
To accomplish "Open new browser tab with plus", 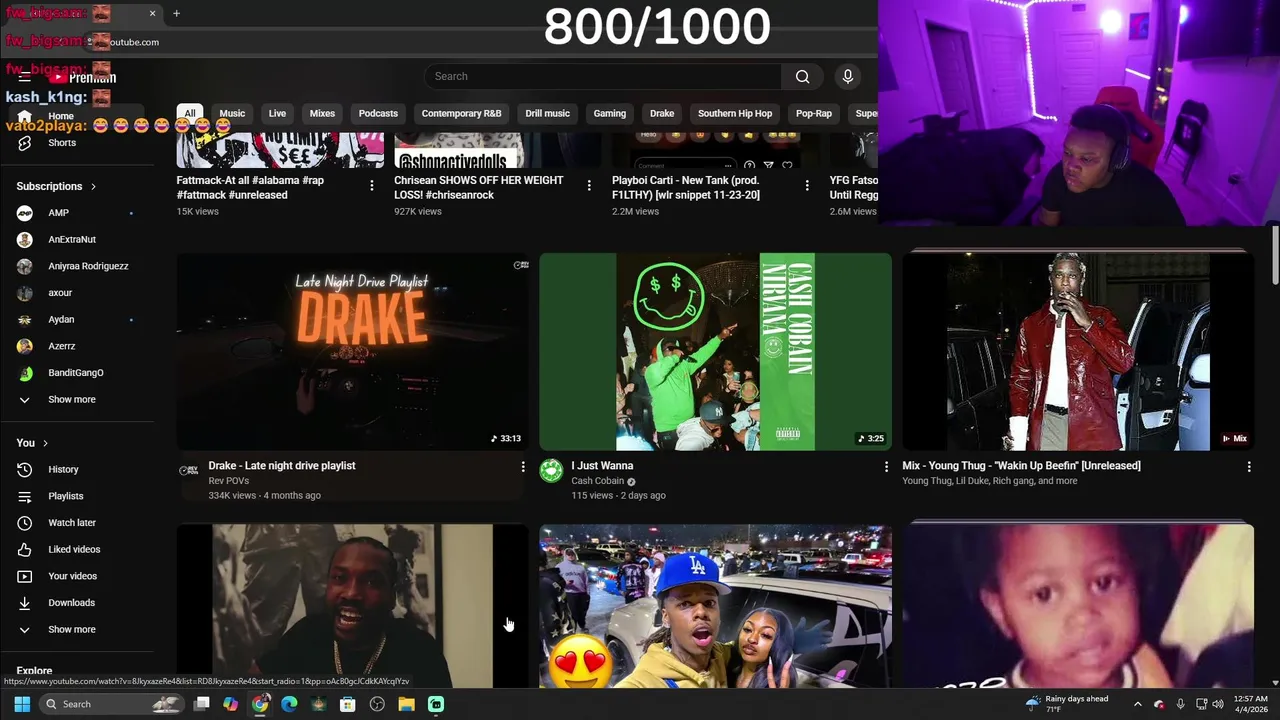I will coord(176,14).
